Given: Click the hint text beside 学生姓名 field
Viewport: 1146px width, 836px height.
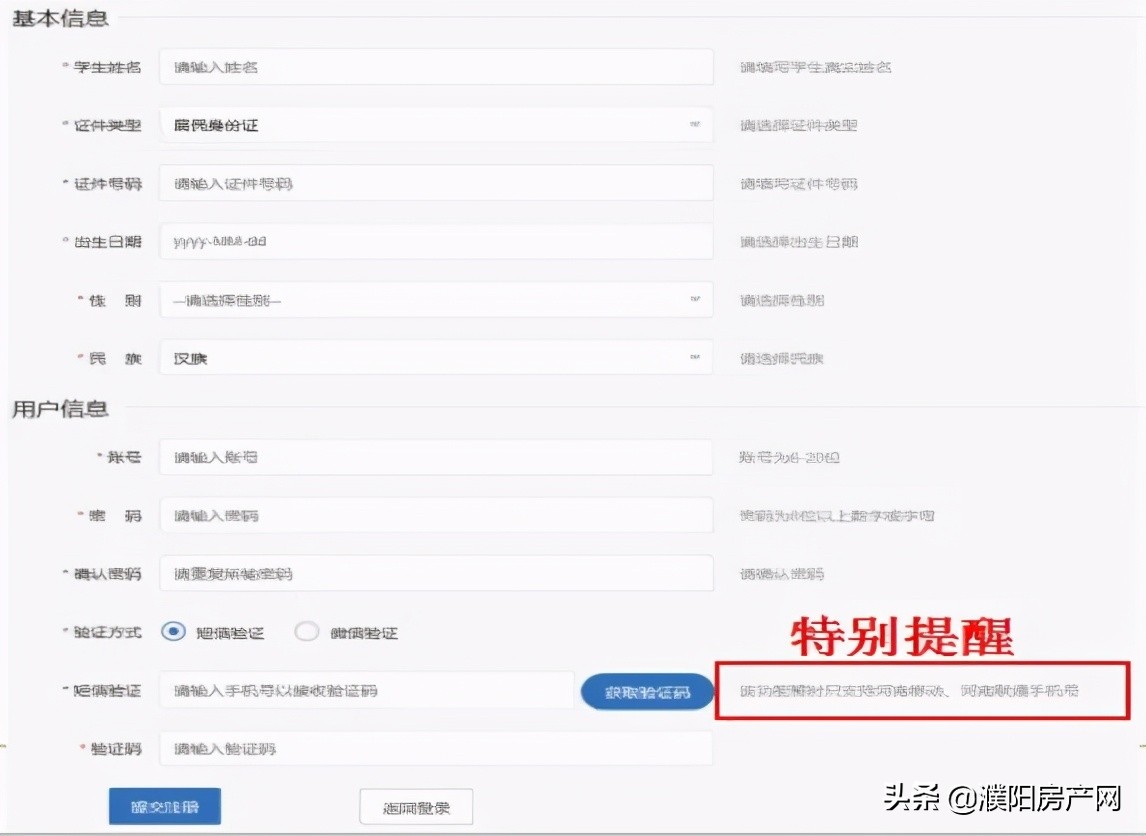Looking at the screenshot, I should tap(816, 67).
